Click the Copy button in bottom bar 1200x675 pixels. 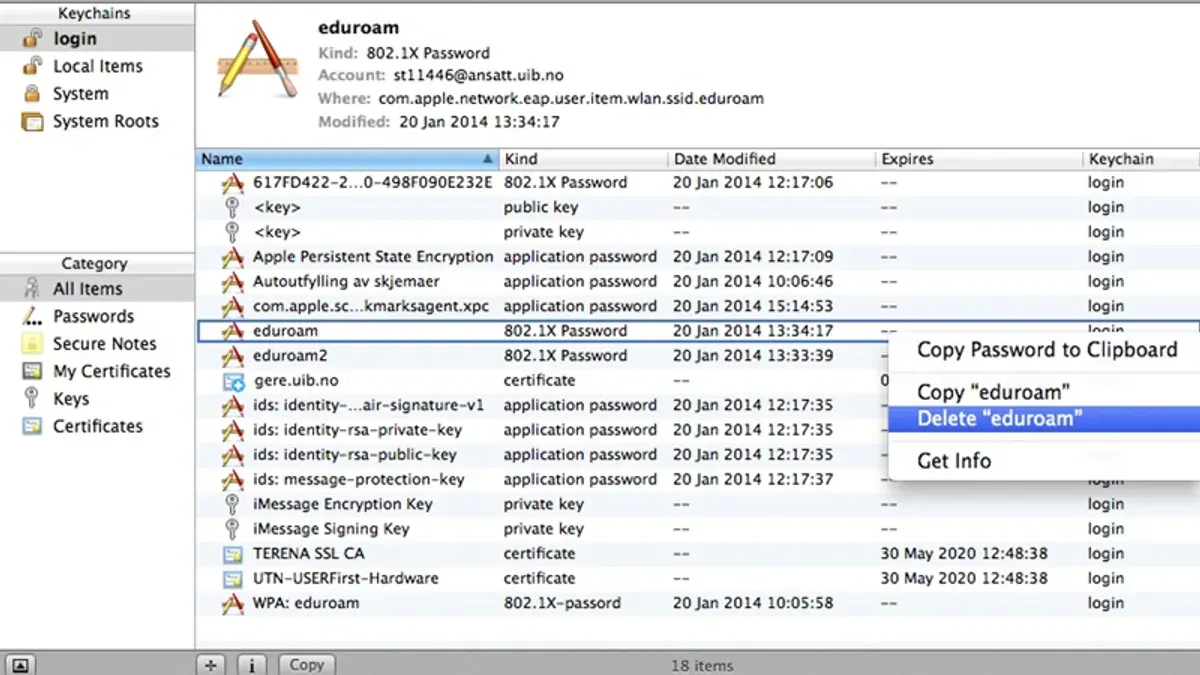coord(306,664)
